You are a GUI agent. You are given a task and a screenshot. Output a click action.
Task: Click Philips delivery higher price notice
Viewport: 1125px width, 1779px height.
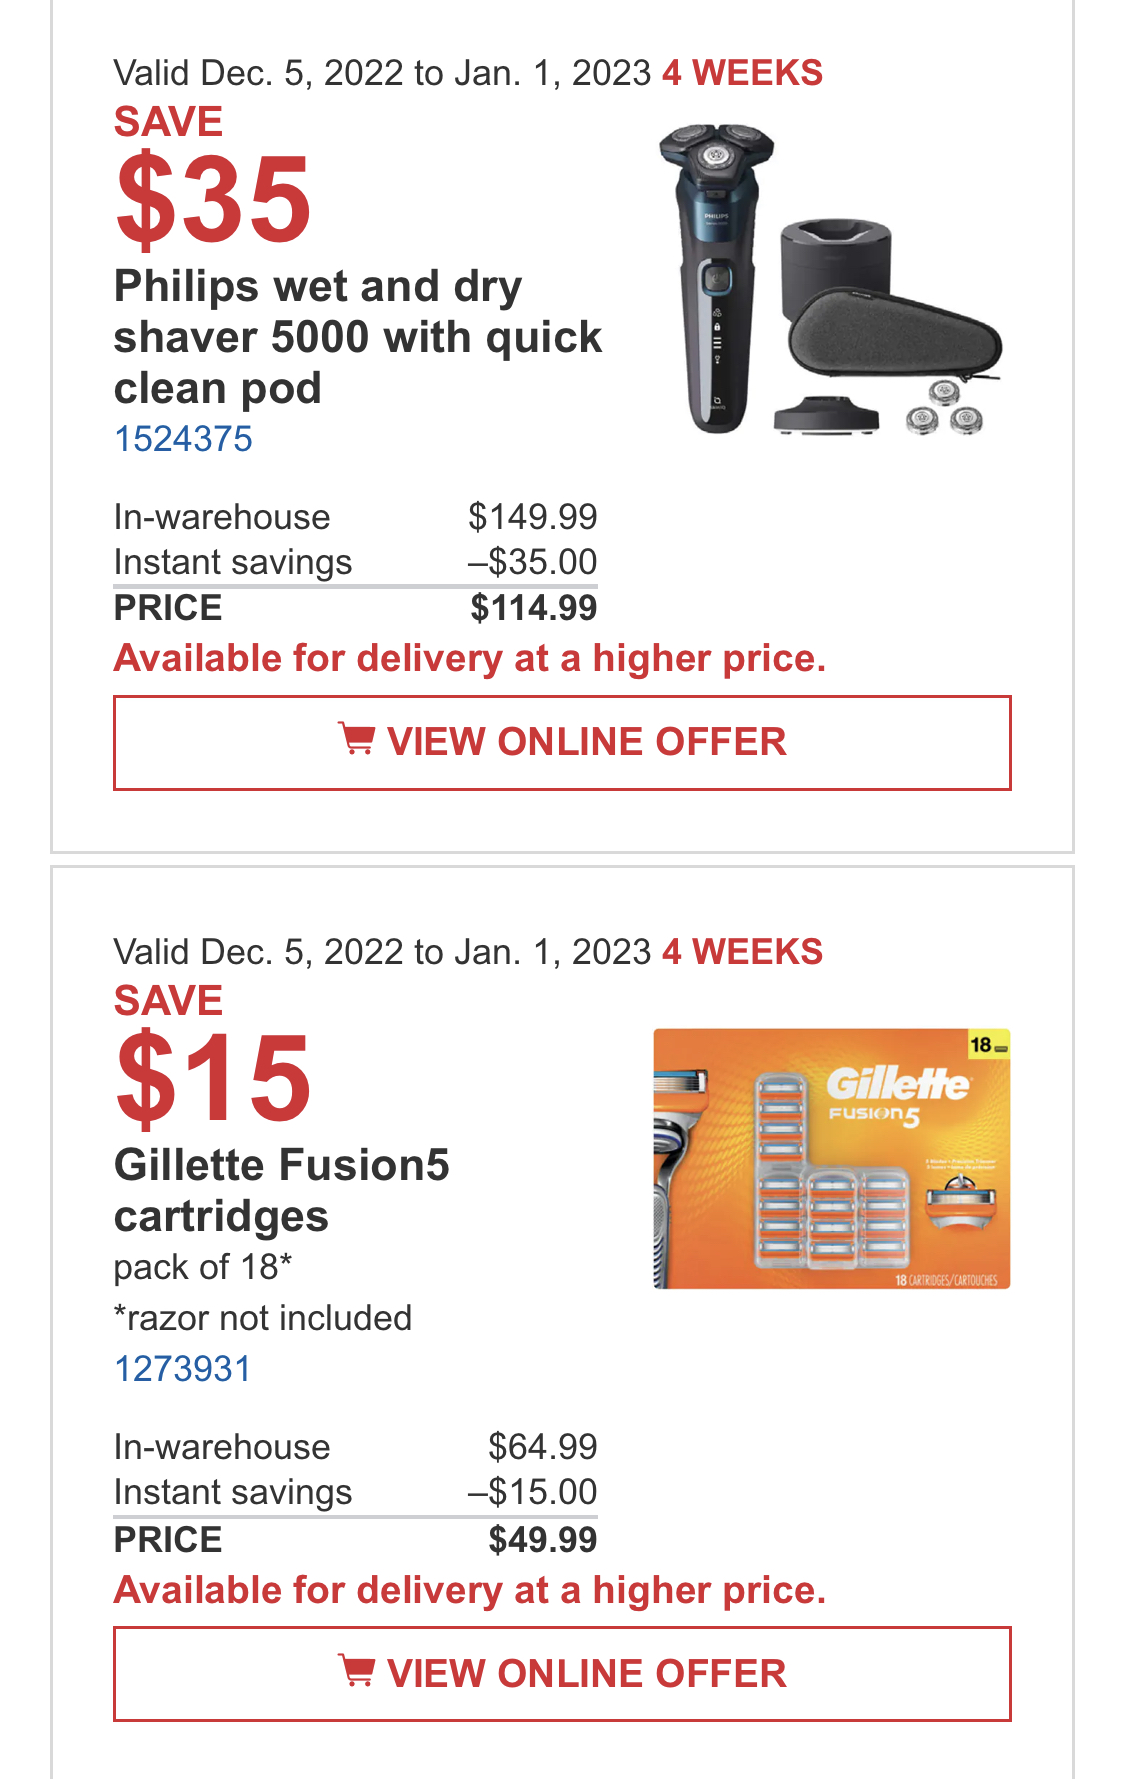pos(470,658)
